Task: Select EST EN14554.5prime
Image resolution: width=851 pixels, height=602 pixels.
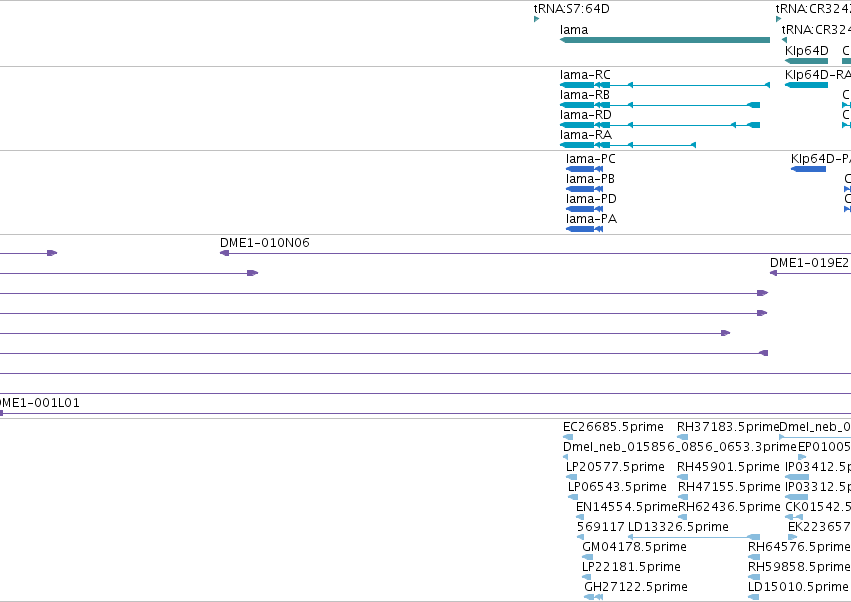Action: [x=627, y=507]
